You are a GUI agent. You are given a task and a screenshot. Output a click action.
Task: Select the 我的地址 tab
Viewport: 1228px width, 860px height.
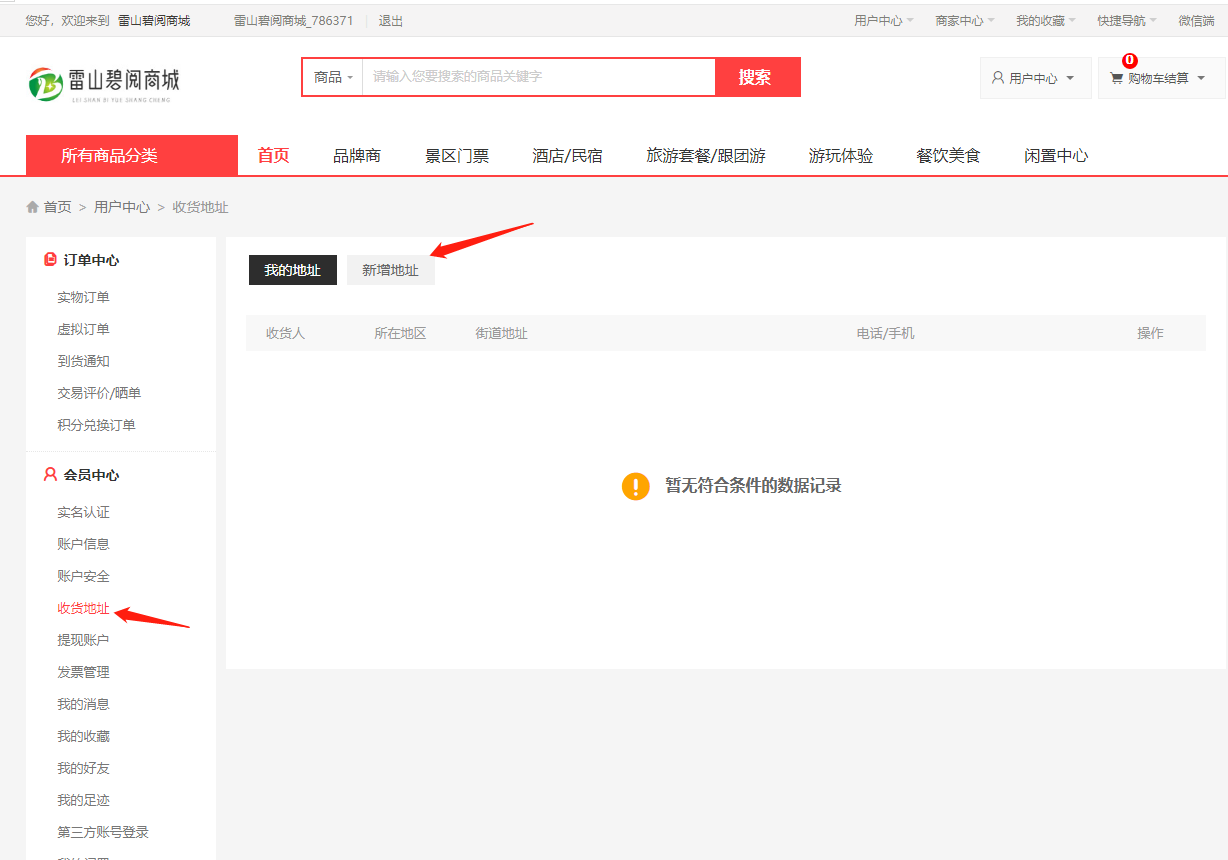click(292, 270)
